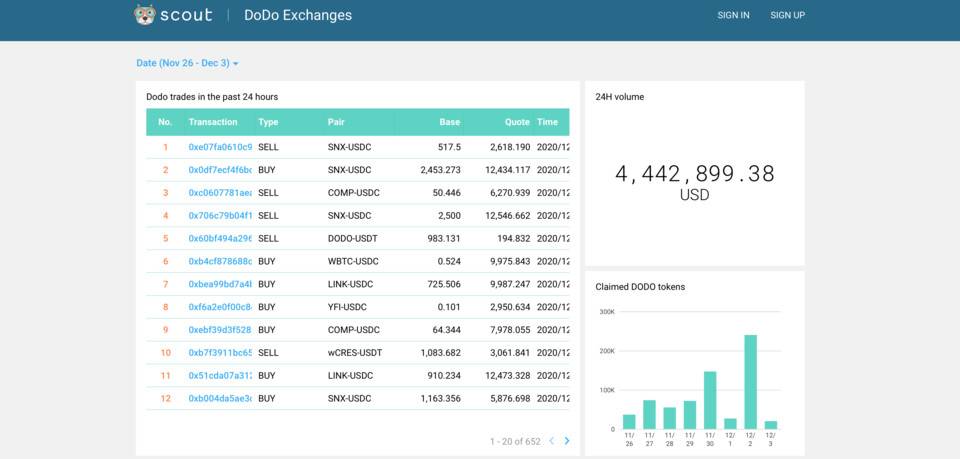This screenshot has width=960, height=459.
Task: Click the 12/2 bar in Claimed DODO chart
Action: pyautogui.click(x=750, y=382)
